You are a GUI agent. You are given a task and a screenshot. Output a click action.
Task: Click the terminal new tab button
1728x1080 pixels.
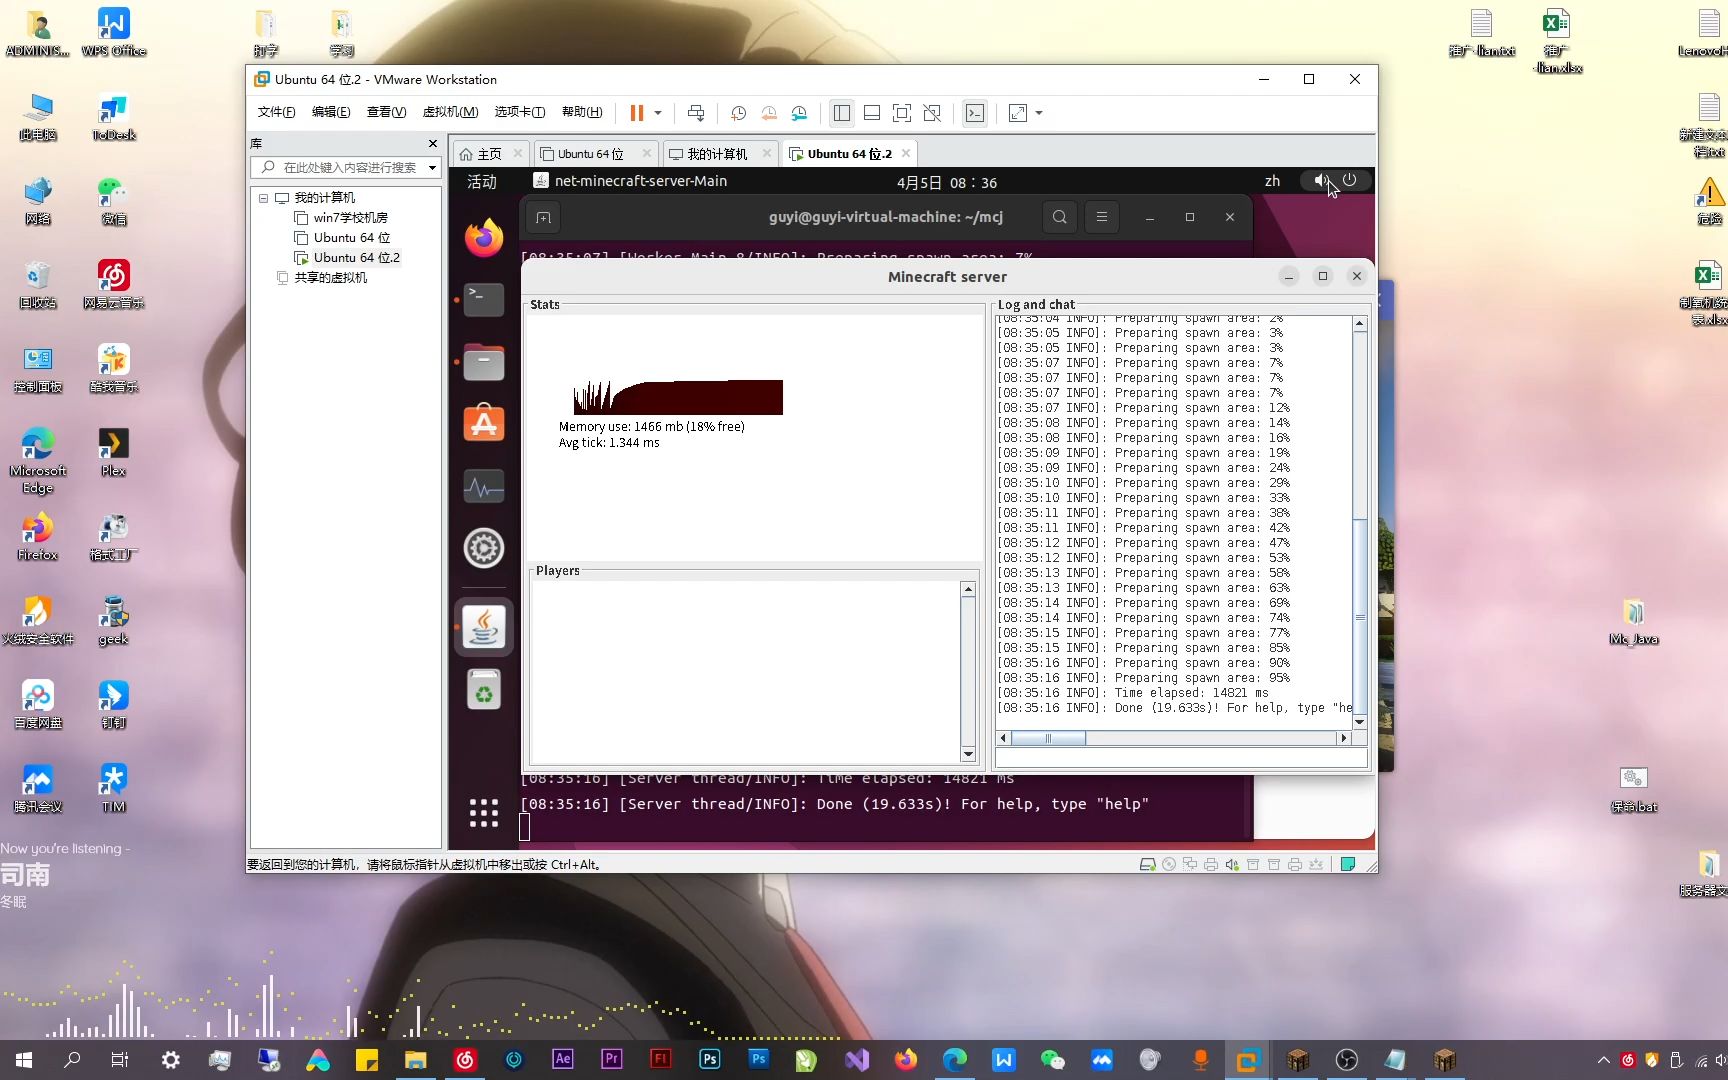pyautogui.click(x=544, y=217)
